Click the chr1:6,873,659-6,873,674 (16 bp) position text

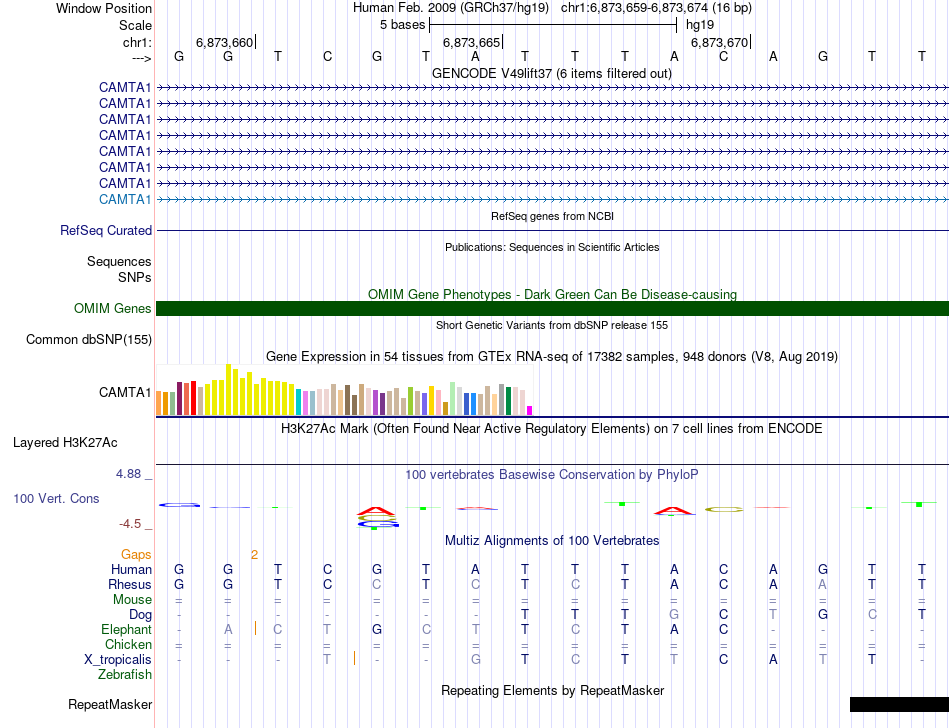pyautogui.click(x=656, y=8)
